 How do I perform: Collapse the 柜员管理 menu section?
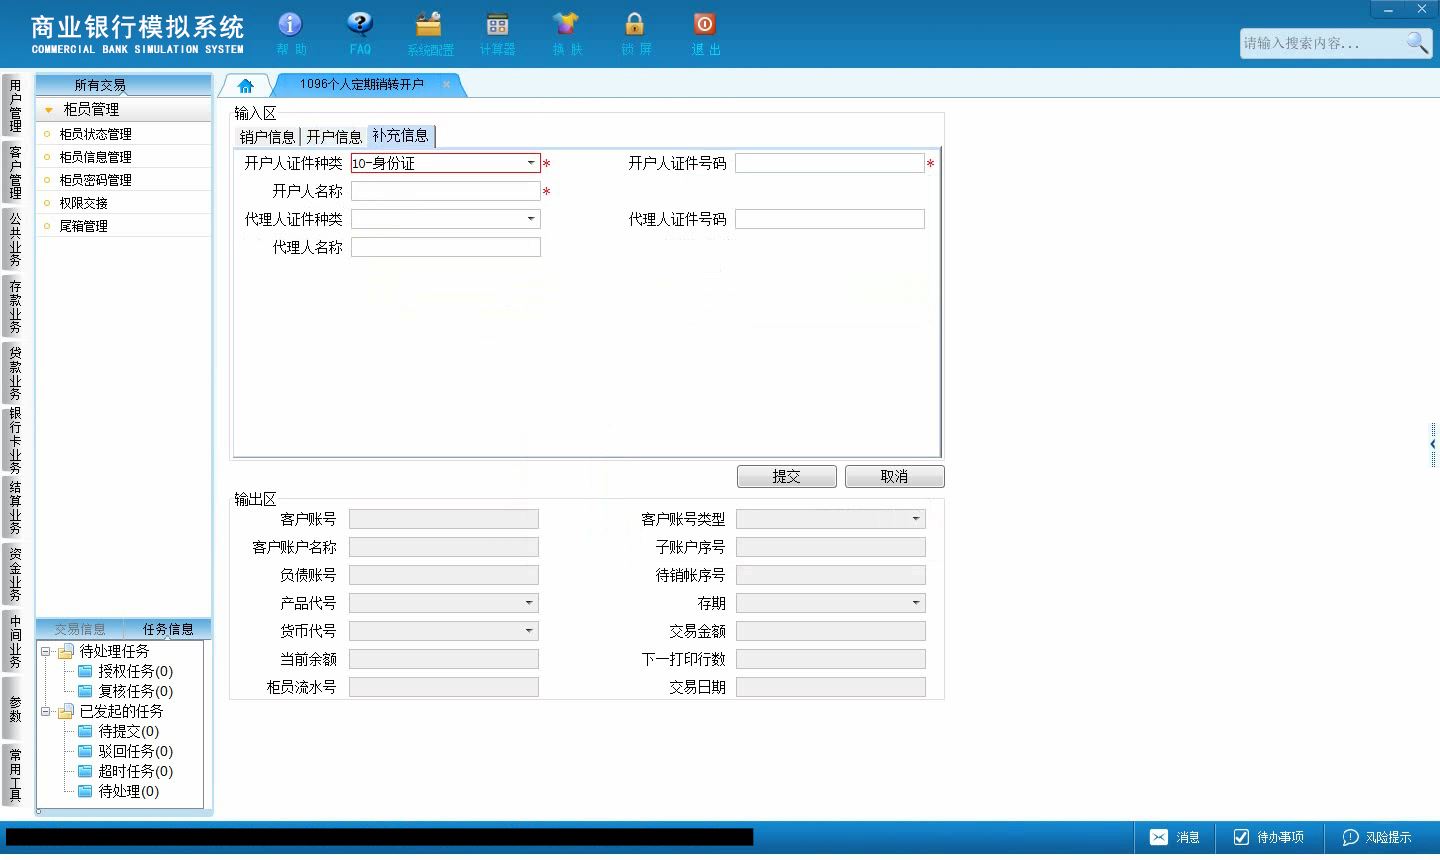[x=48, y=110]
